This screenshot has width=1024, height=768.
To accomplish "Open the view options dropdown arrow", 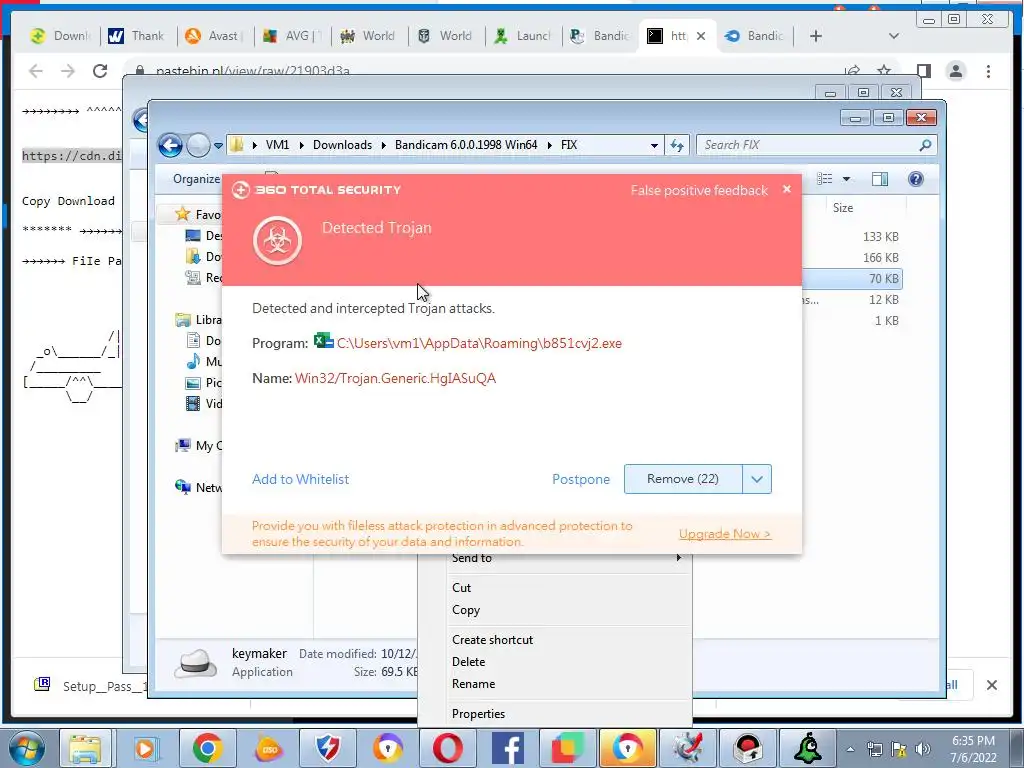I will click(846, 179).
